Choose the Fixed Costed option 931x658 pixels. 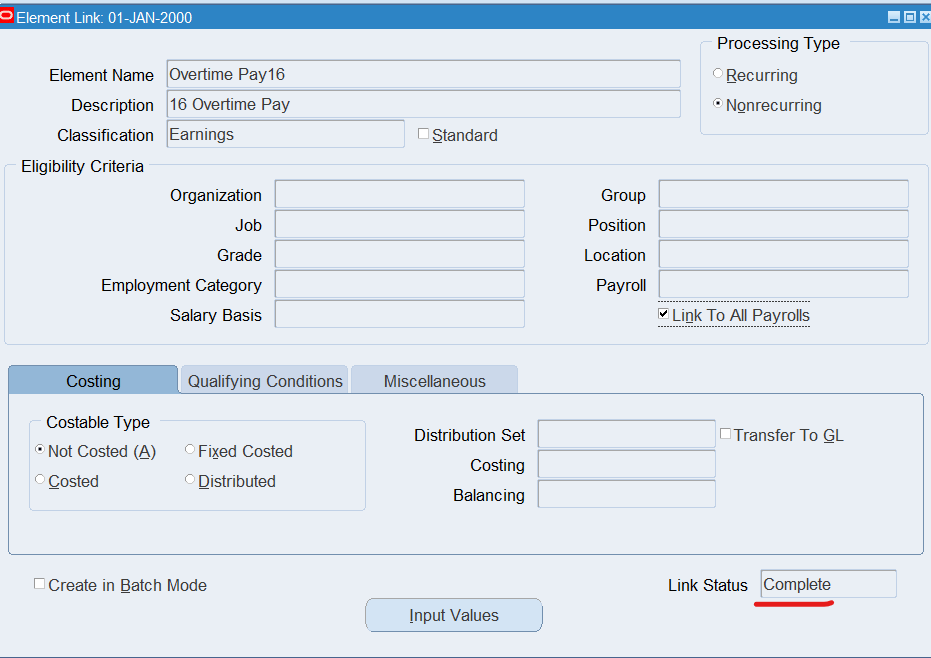pyautogui.click(x=190, y=450)
